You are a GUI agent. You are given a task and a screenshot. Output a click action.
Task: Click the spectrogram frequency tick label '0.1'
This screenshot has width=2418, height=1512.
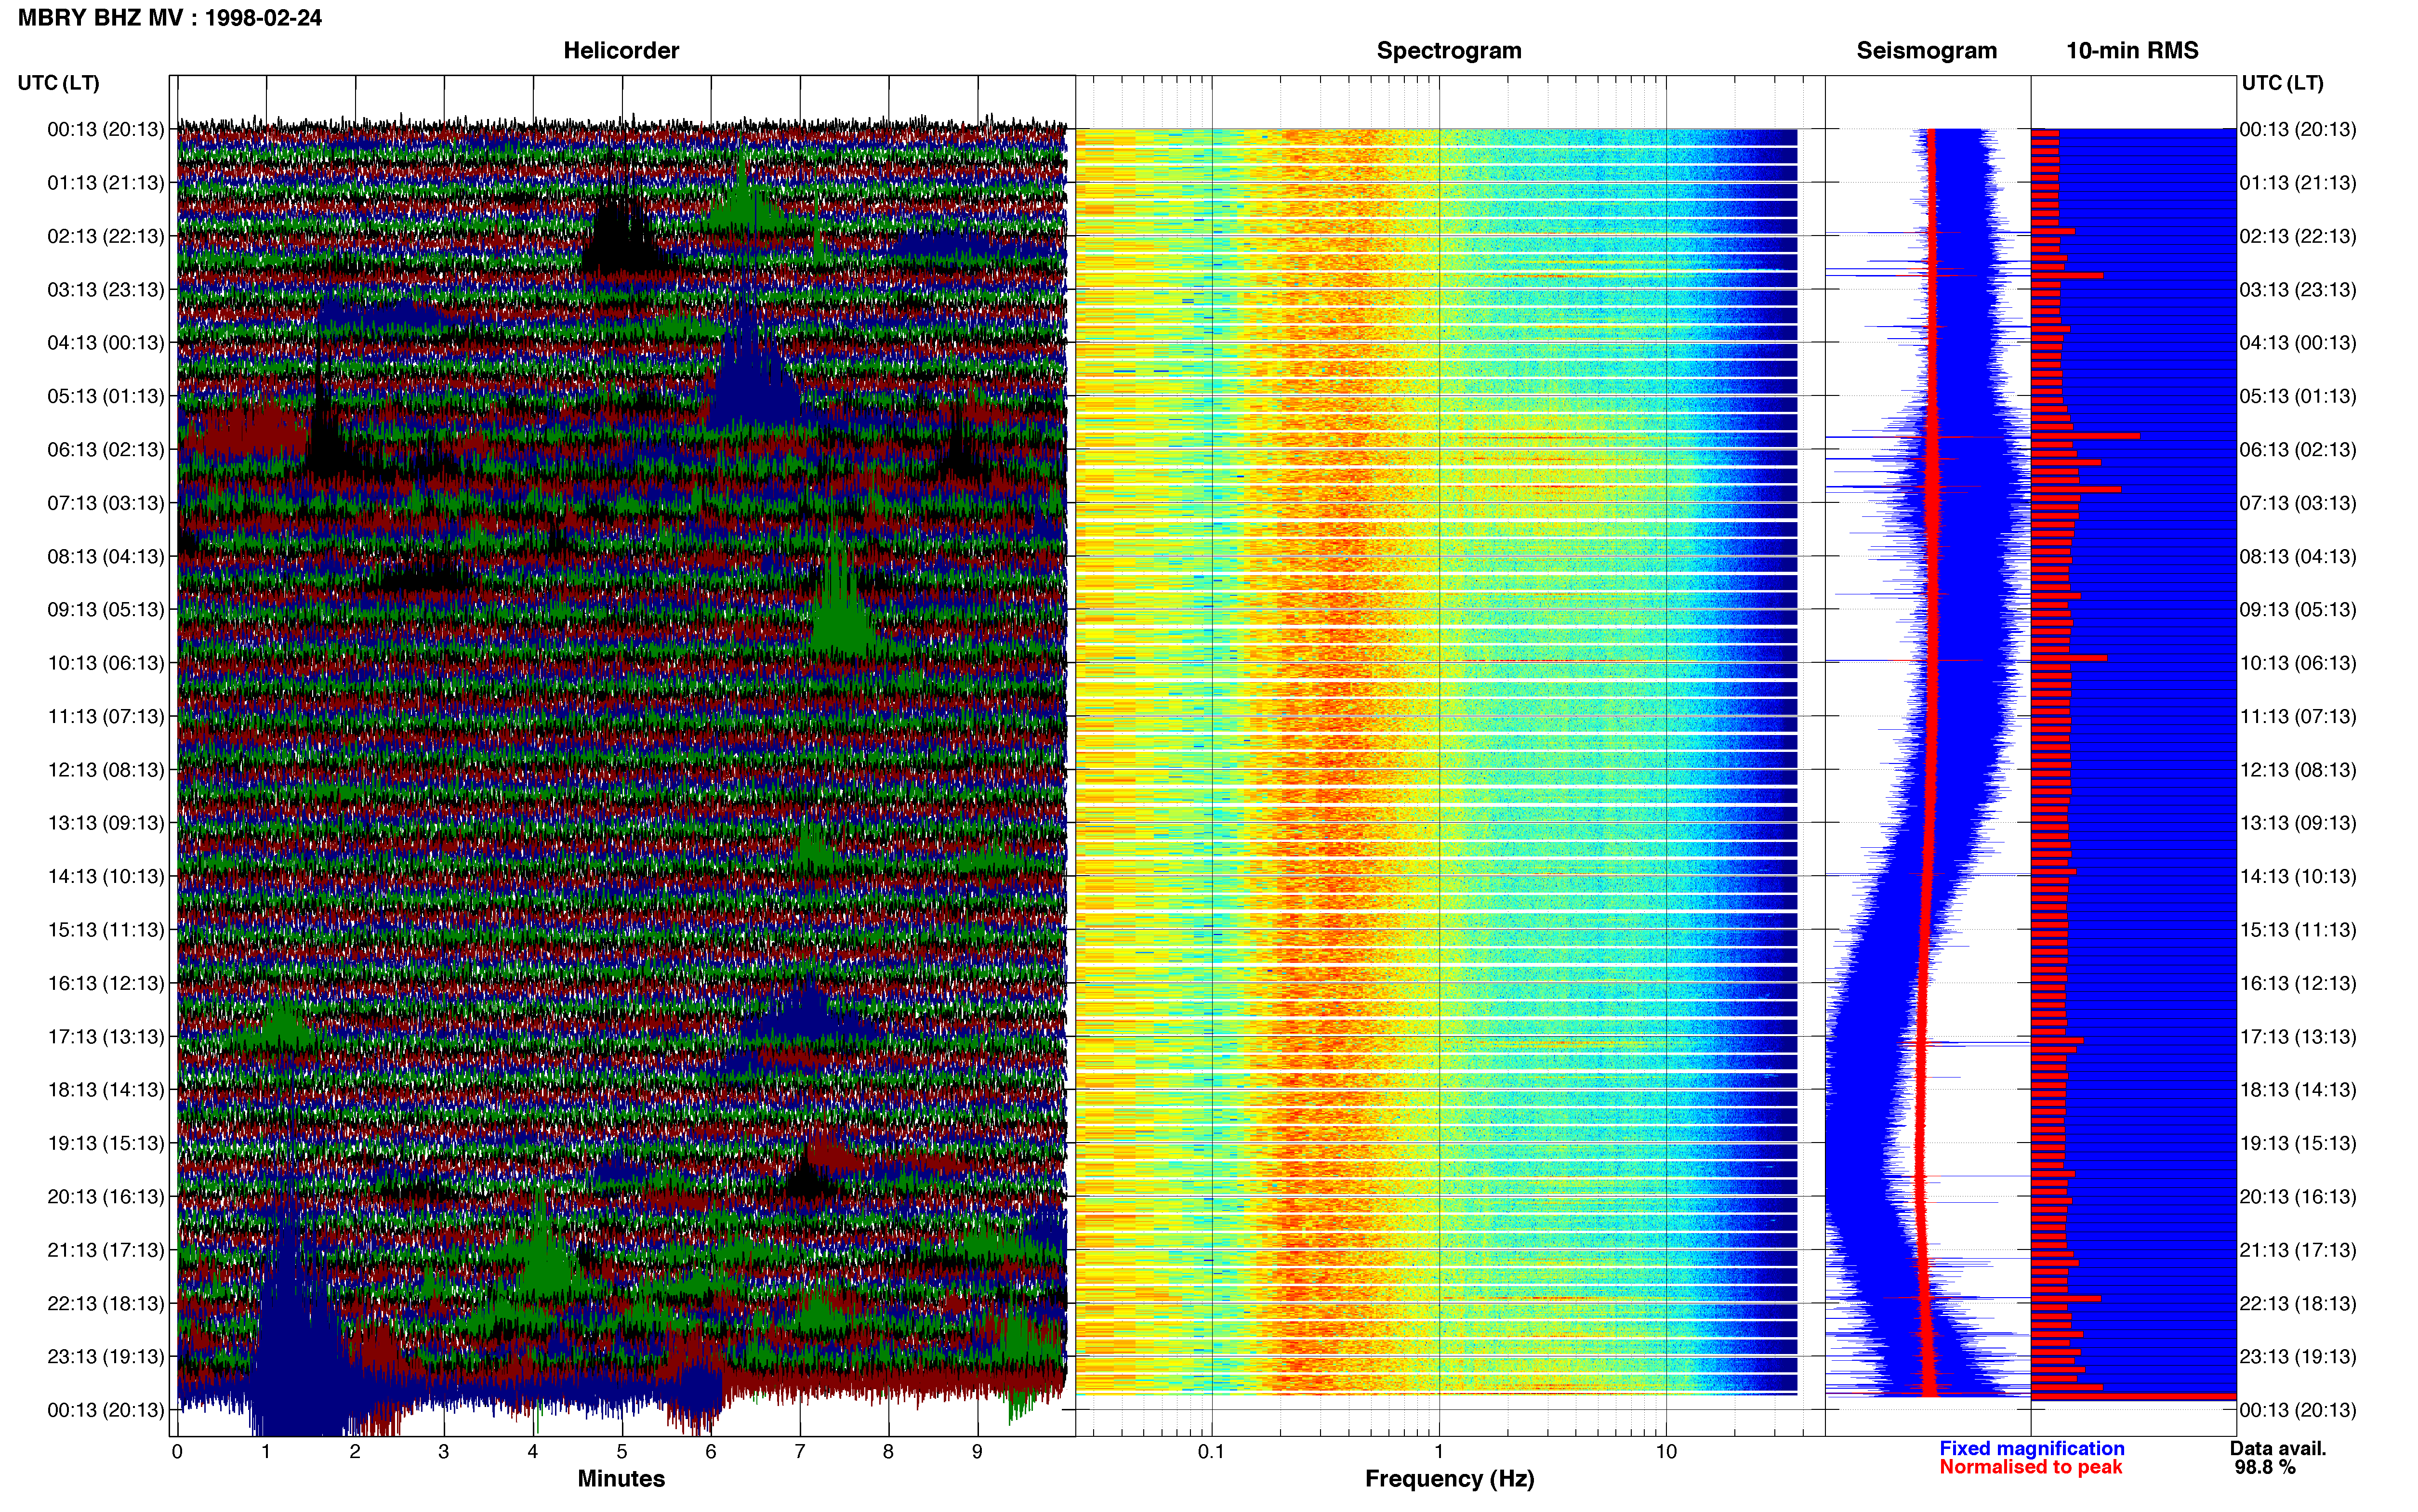pyautogui.click(x=1211, y=1452)
